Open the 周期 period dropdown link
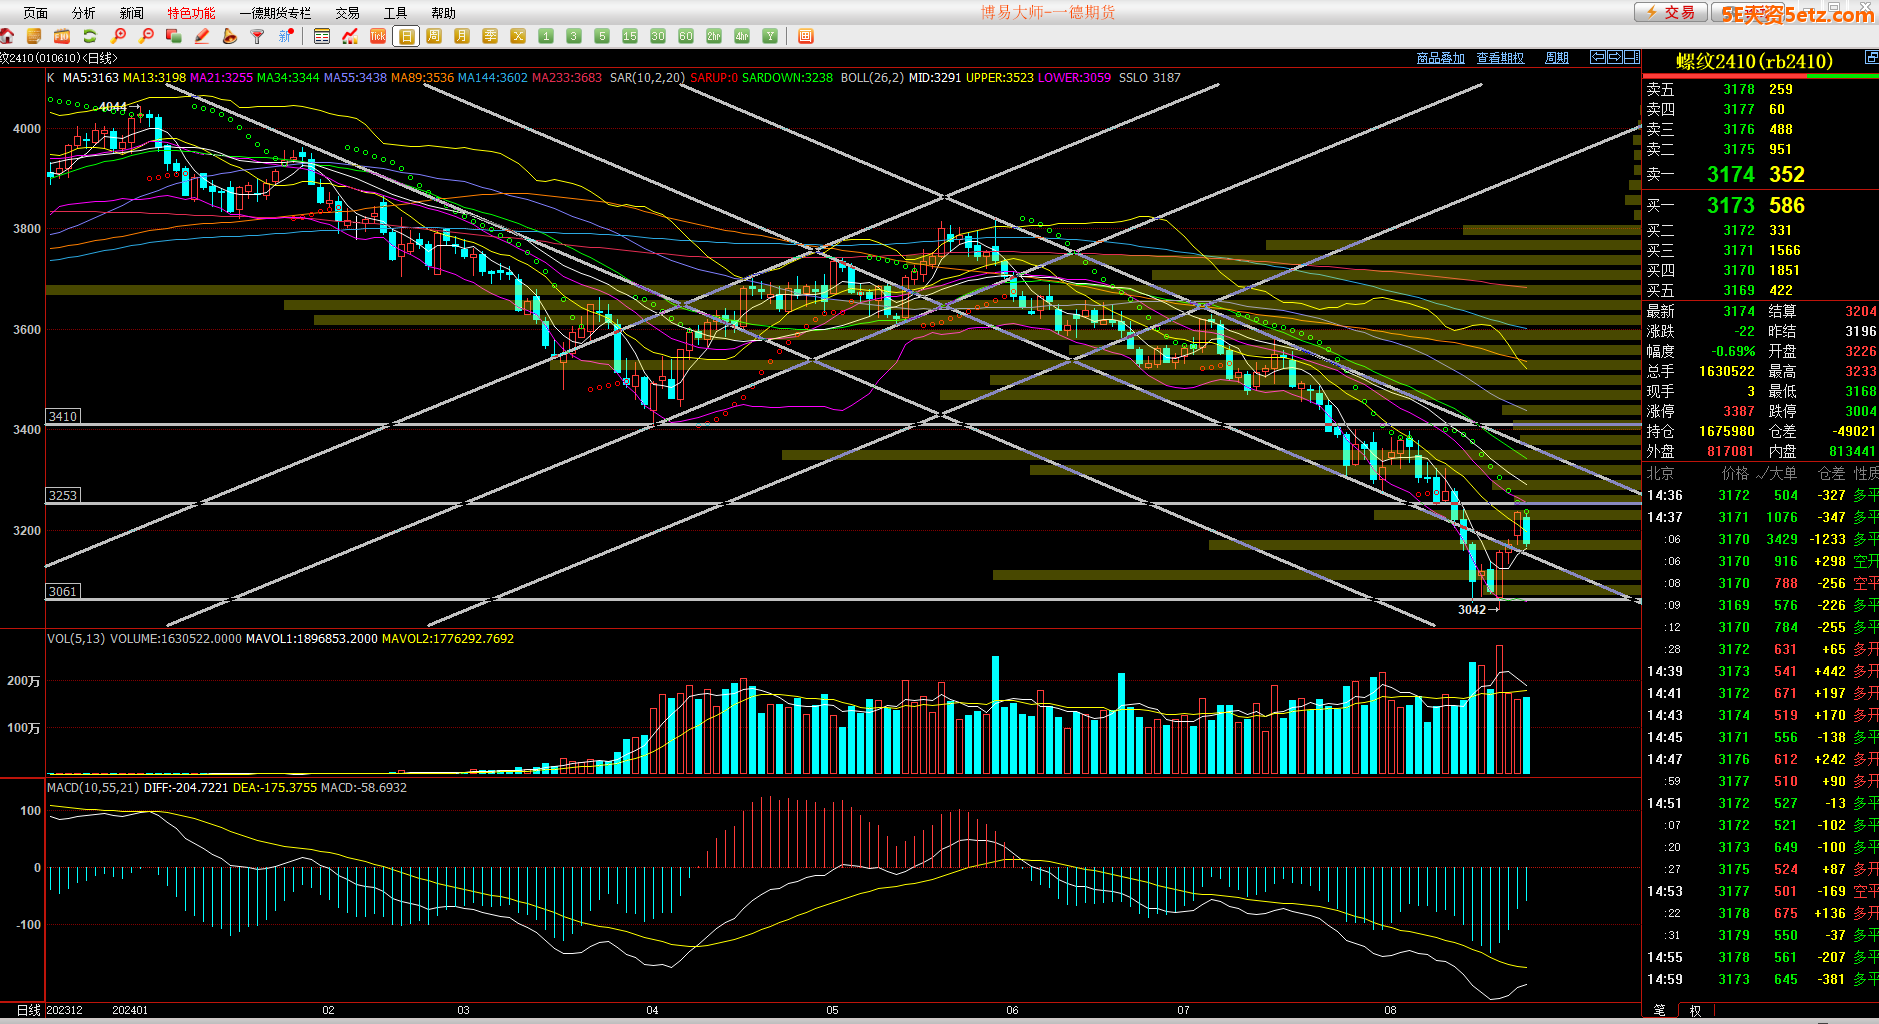The height and width of the screenshot is (1024, 1879). 1557,58
